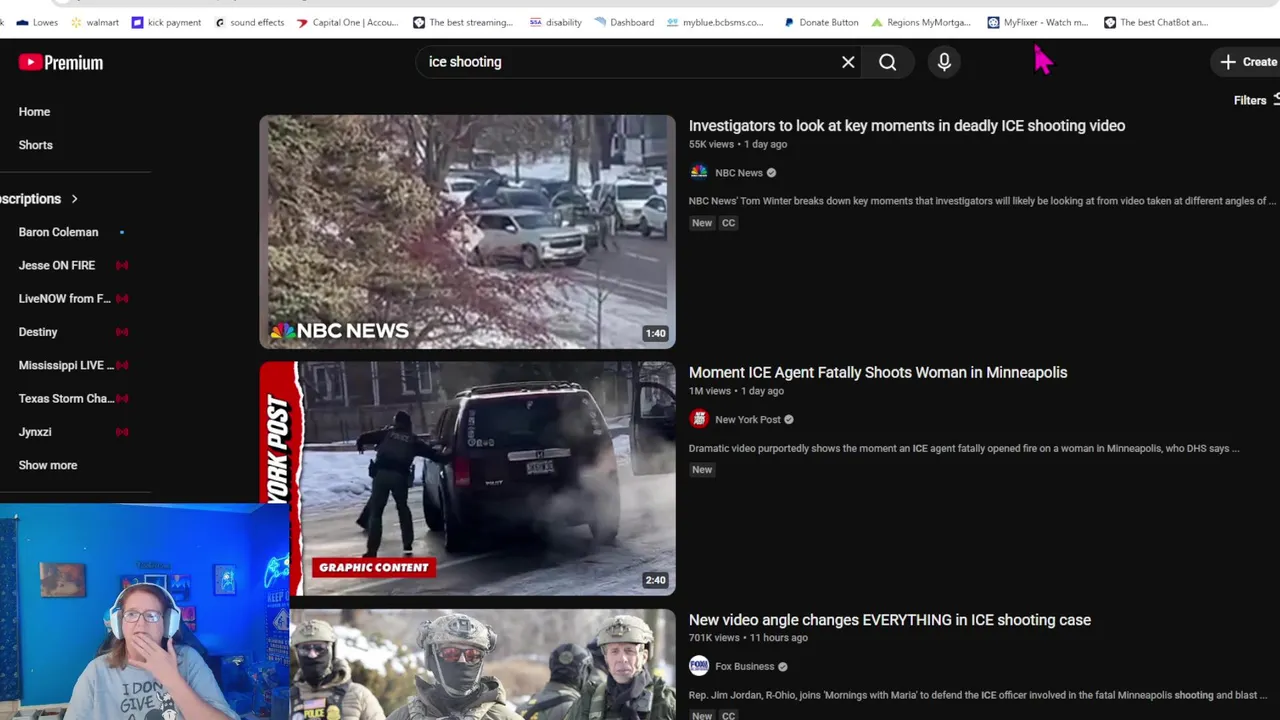1280x720 pixels.
Task: Open the Mississippi LIVE subscription
Action: (x=66, y=365)
